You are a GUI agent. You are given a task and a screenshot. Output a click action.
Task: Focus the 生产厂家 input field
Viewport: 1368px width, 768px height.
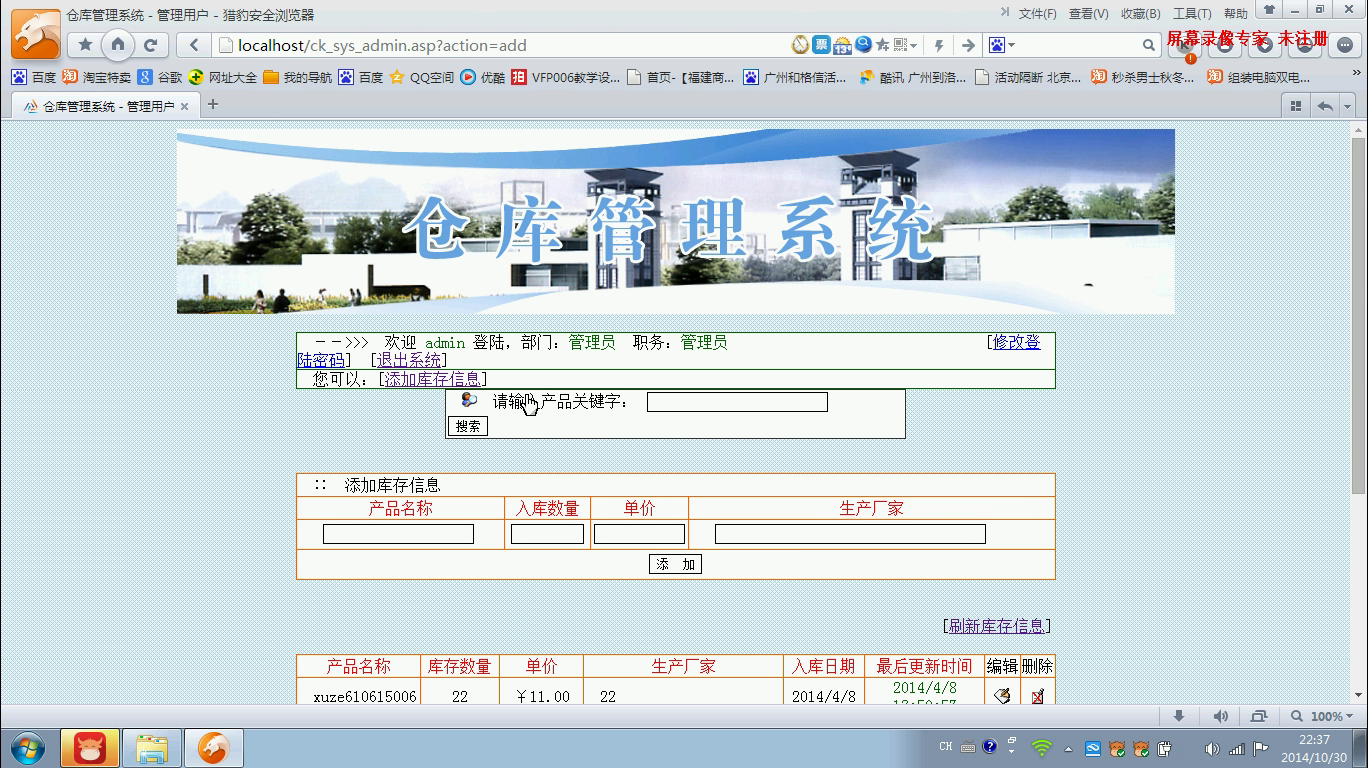click(850, 534)
